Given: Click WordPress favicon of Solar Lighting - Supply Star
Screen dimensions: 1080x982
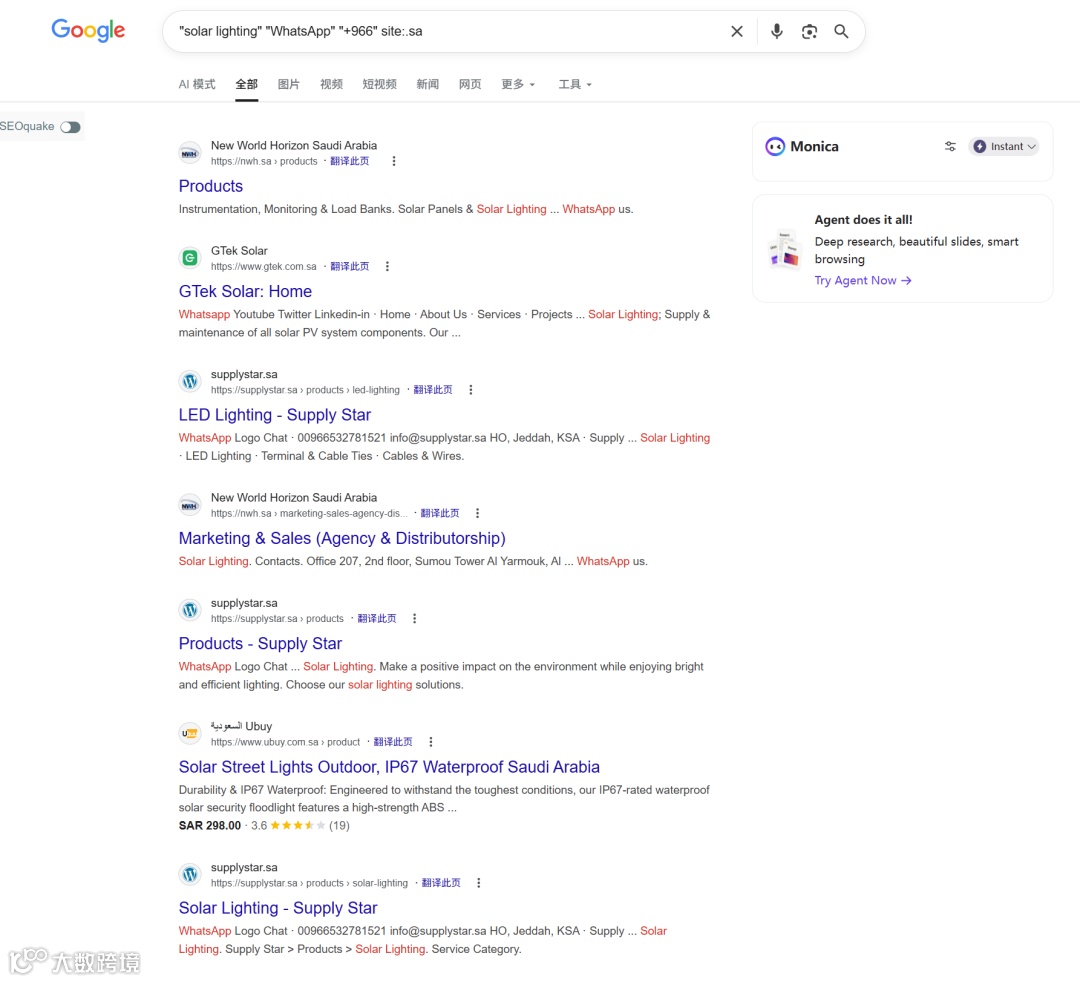Looking at the screenshot, I should pos(189,875).
